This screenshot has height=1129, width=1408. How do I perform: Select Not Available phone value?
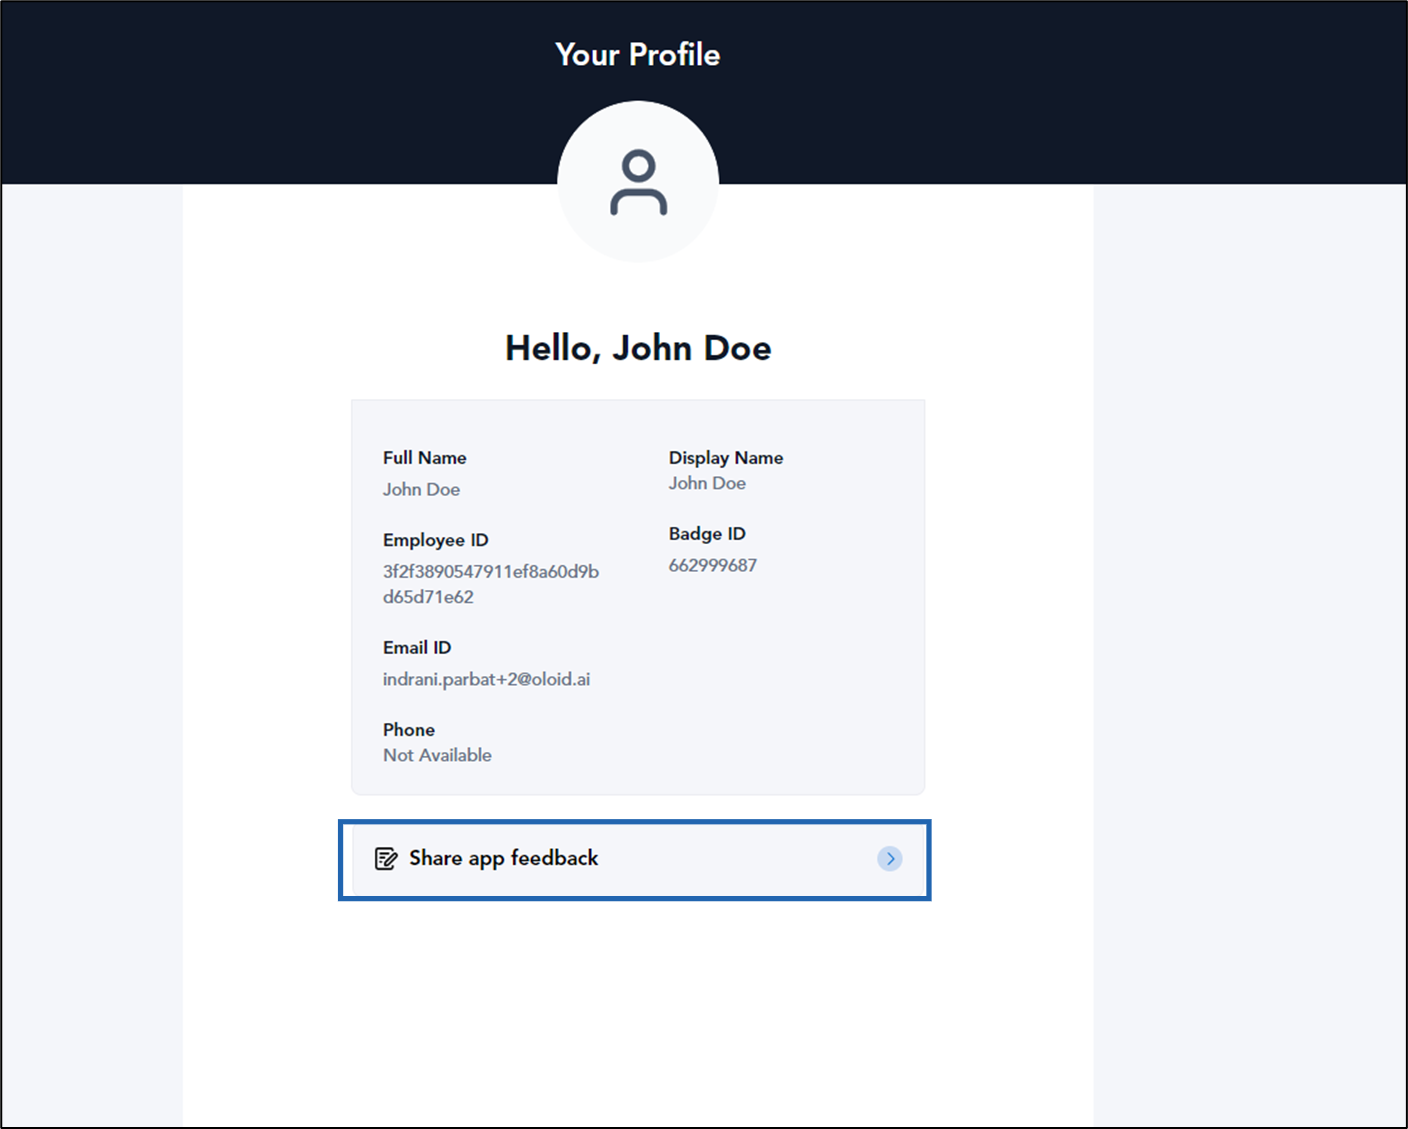(x=437, y=755)
